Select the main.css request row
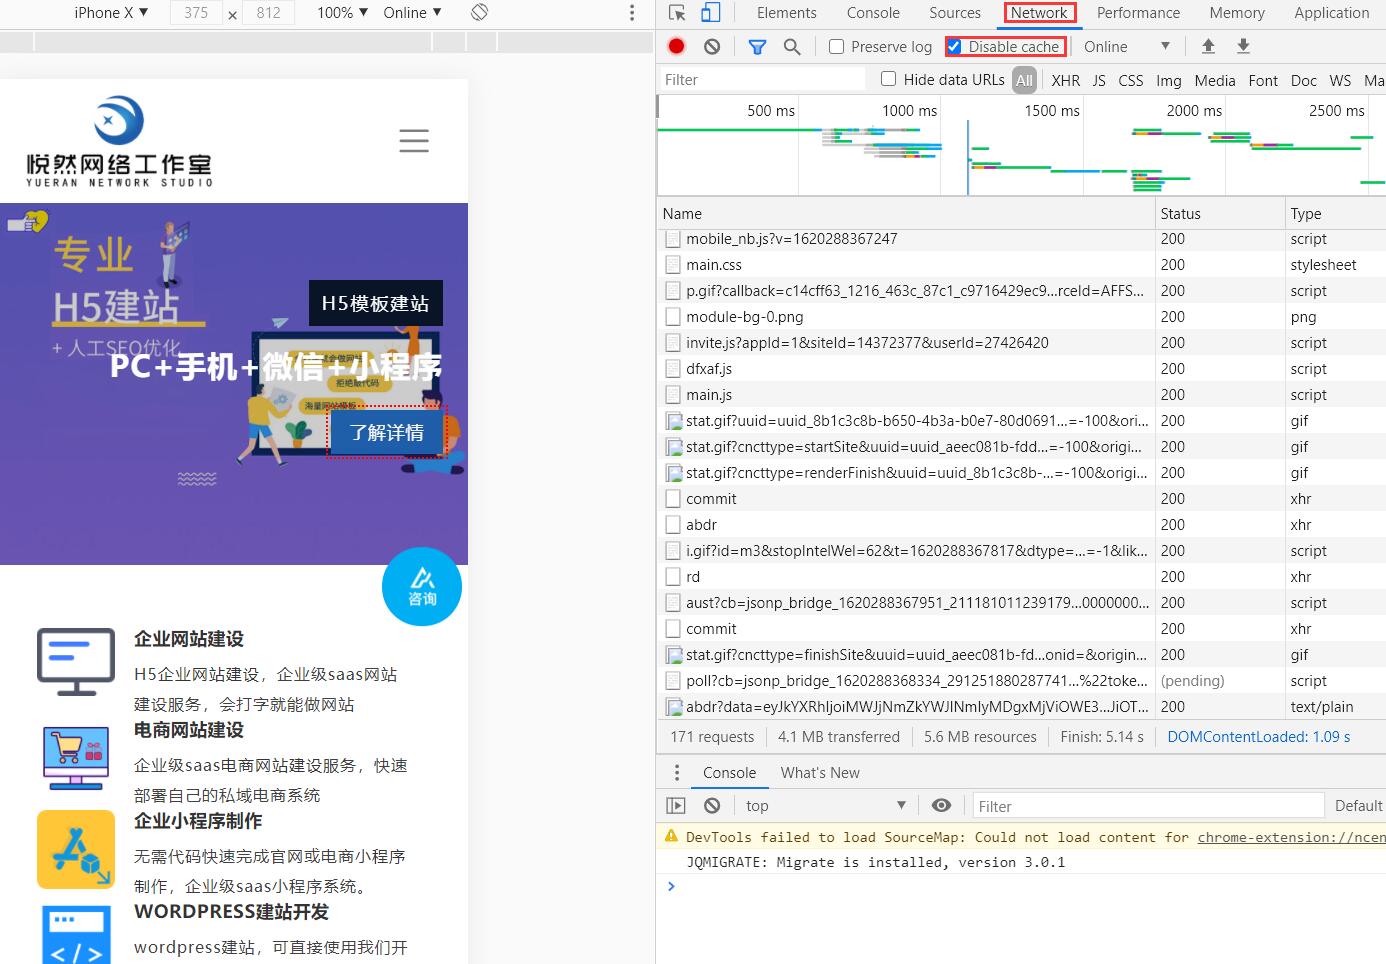This screenshot has width=1386, height=964. click(x=1021, y=265)
